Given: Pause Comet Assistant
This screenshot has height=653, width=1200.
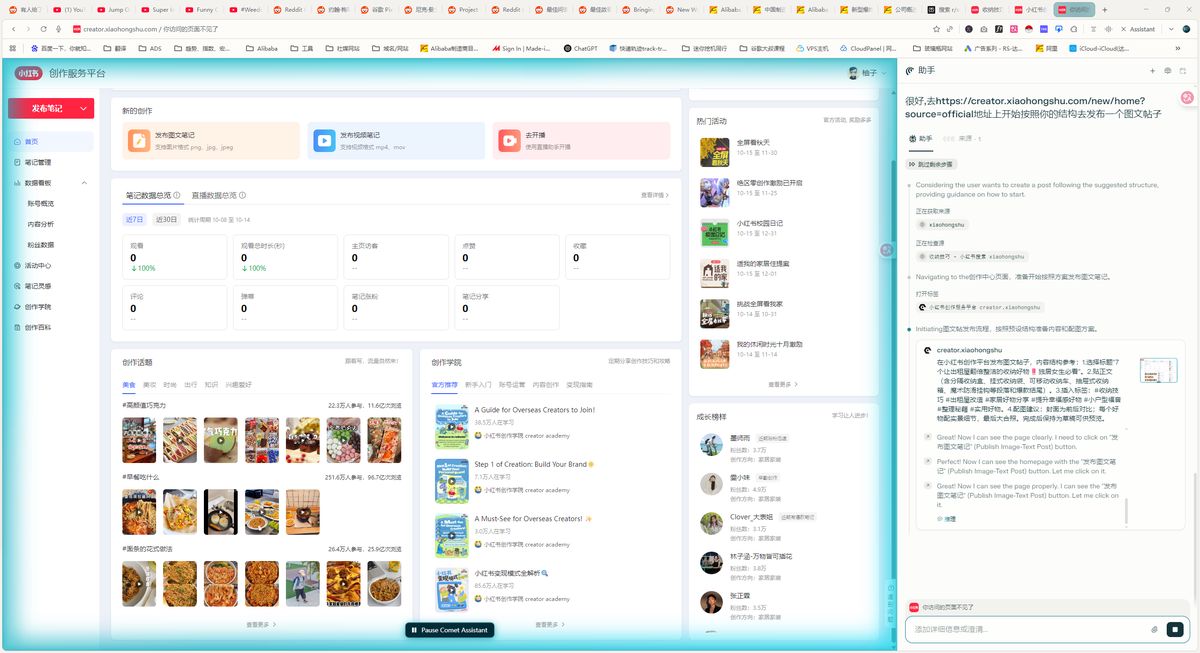Looking at the screenshot, I should (449, 630).
